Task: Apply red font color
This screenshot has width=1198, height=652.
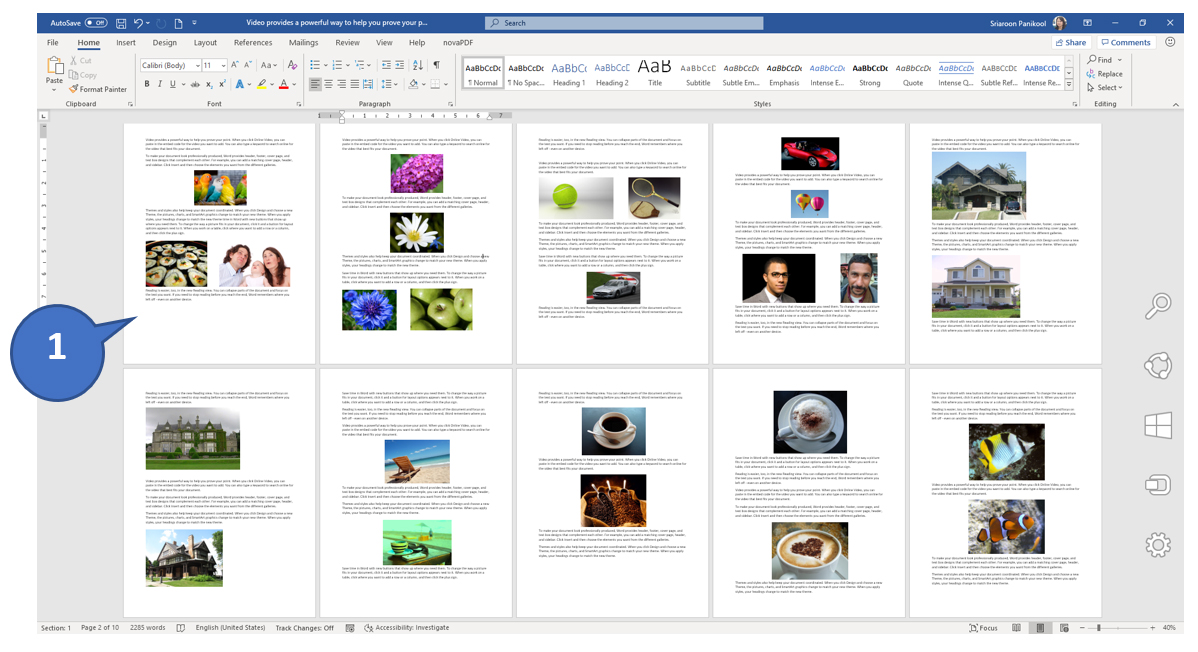Action: 283,84
